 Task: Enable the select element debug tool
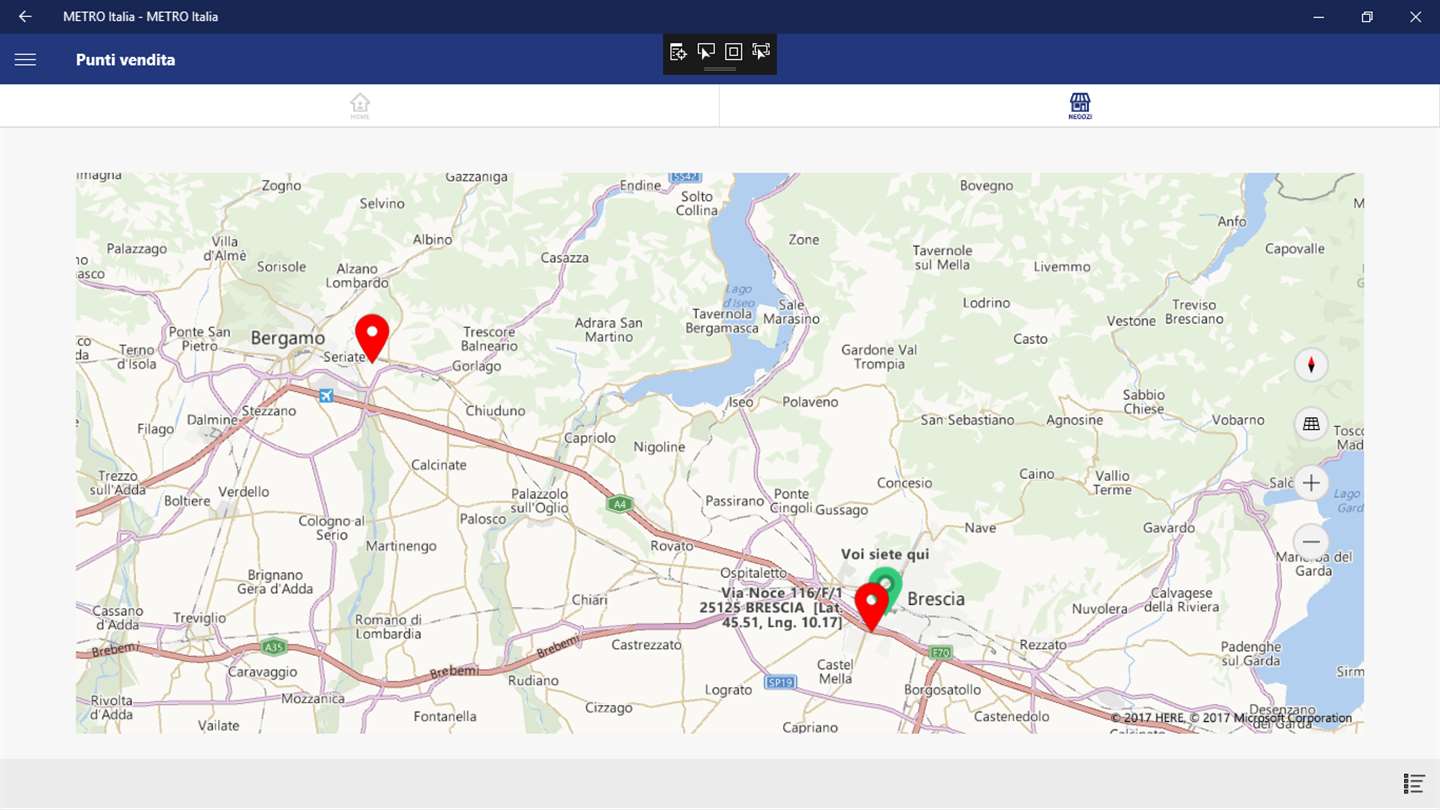pyautogui.click(x=706, y=52)
